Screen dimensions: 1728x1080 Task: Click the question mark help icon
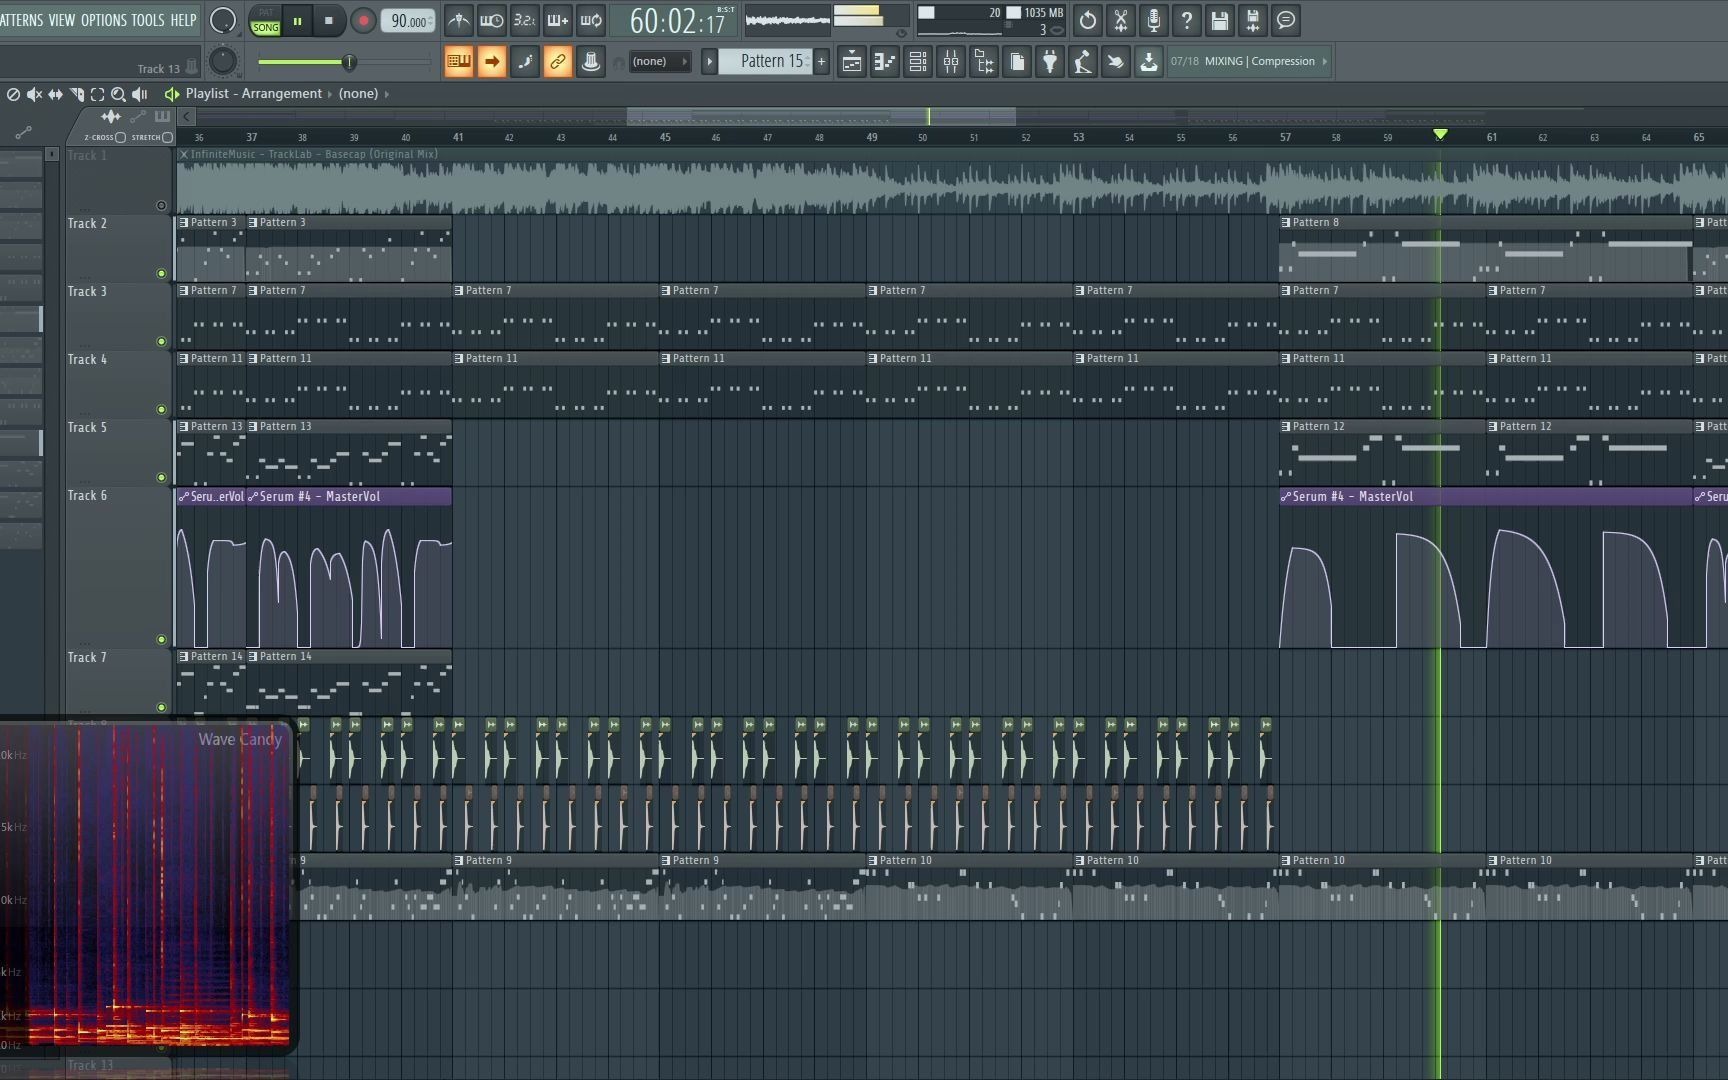1187,20
